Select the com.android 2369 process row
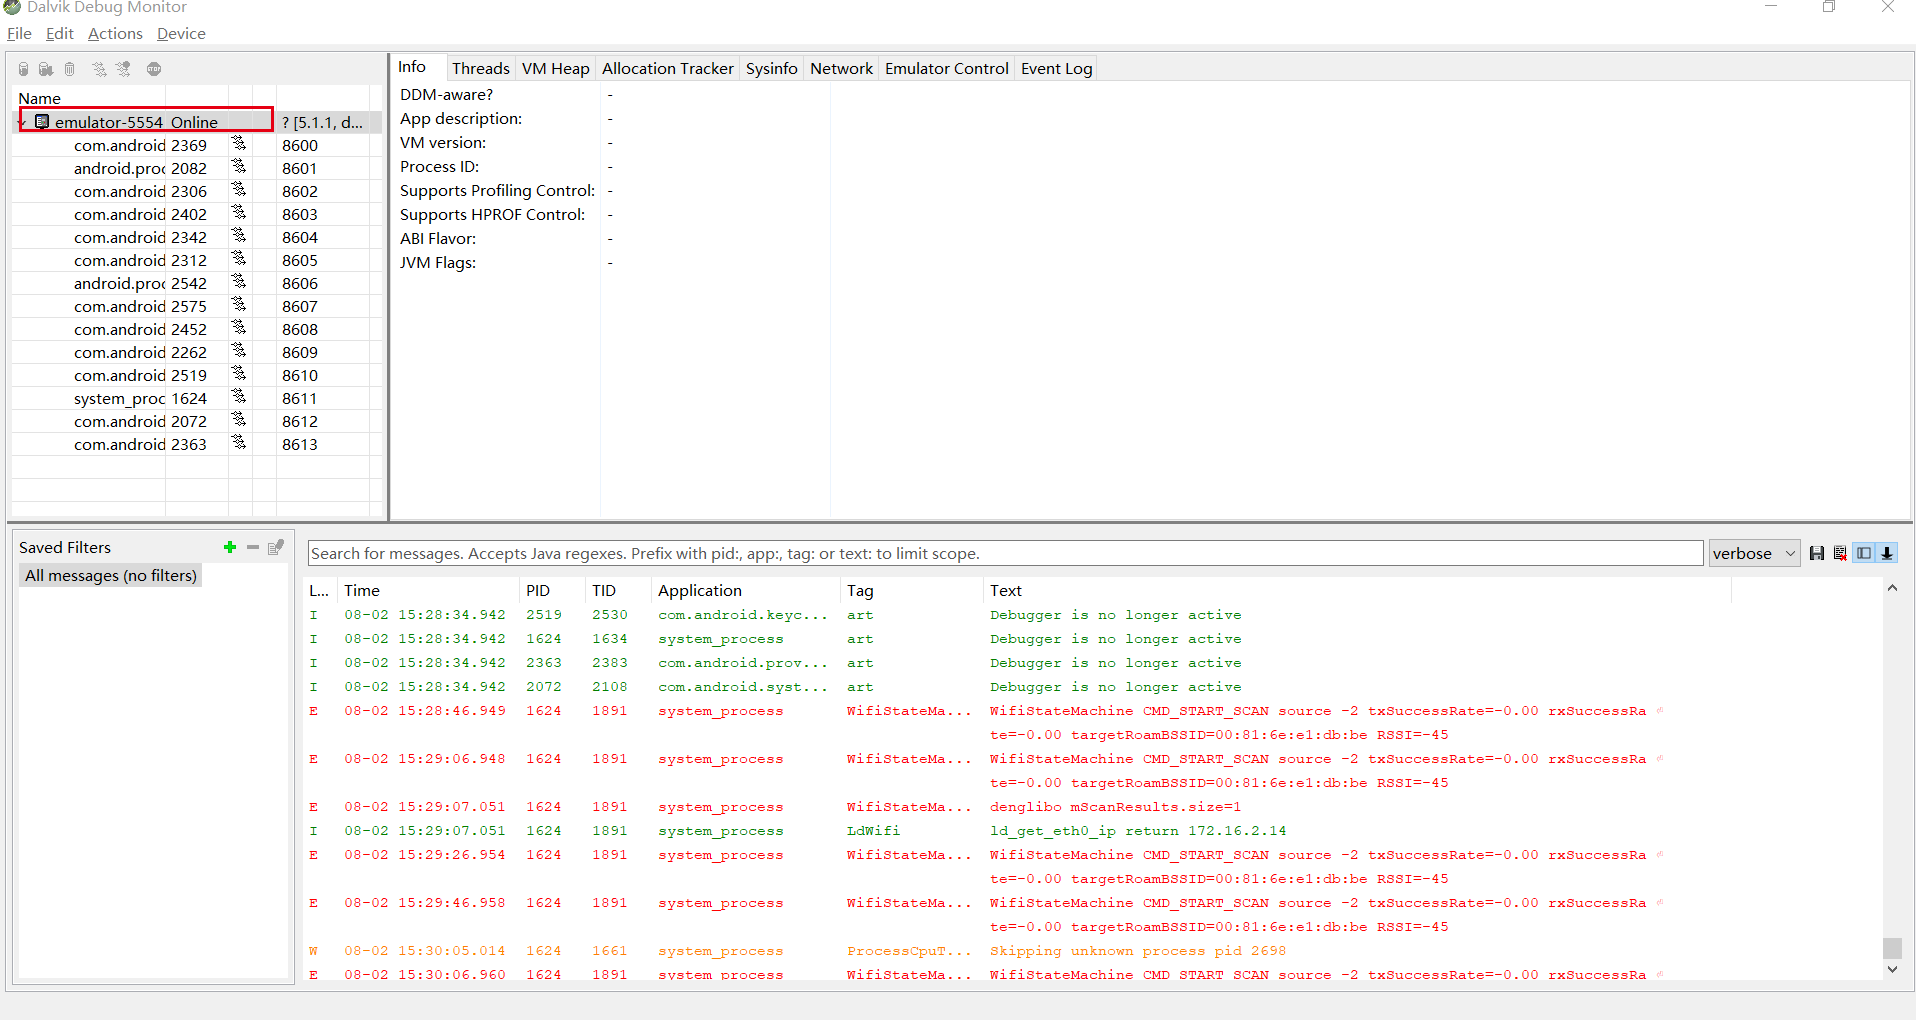This screenshot has height=1020, width=1916. point(197,145)
